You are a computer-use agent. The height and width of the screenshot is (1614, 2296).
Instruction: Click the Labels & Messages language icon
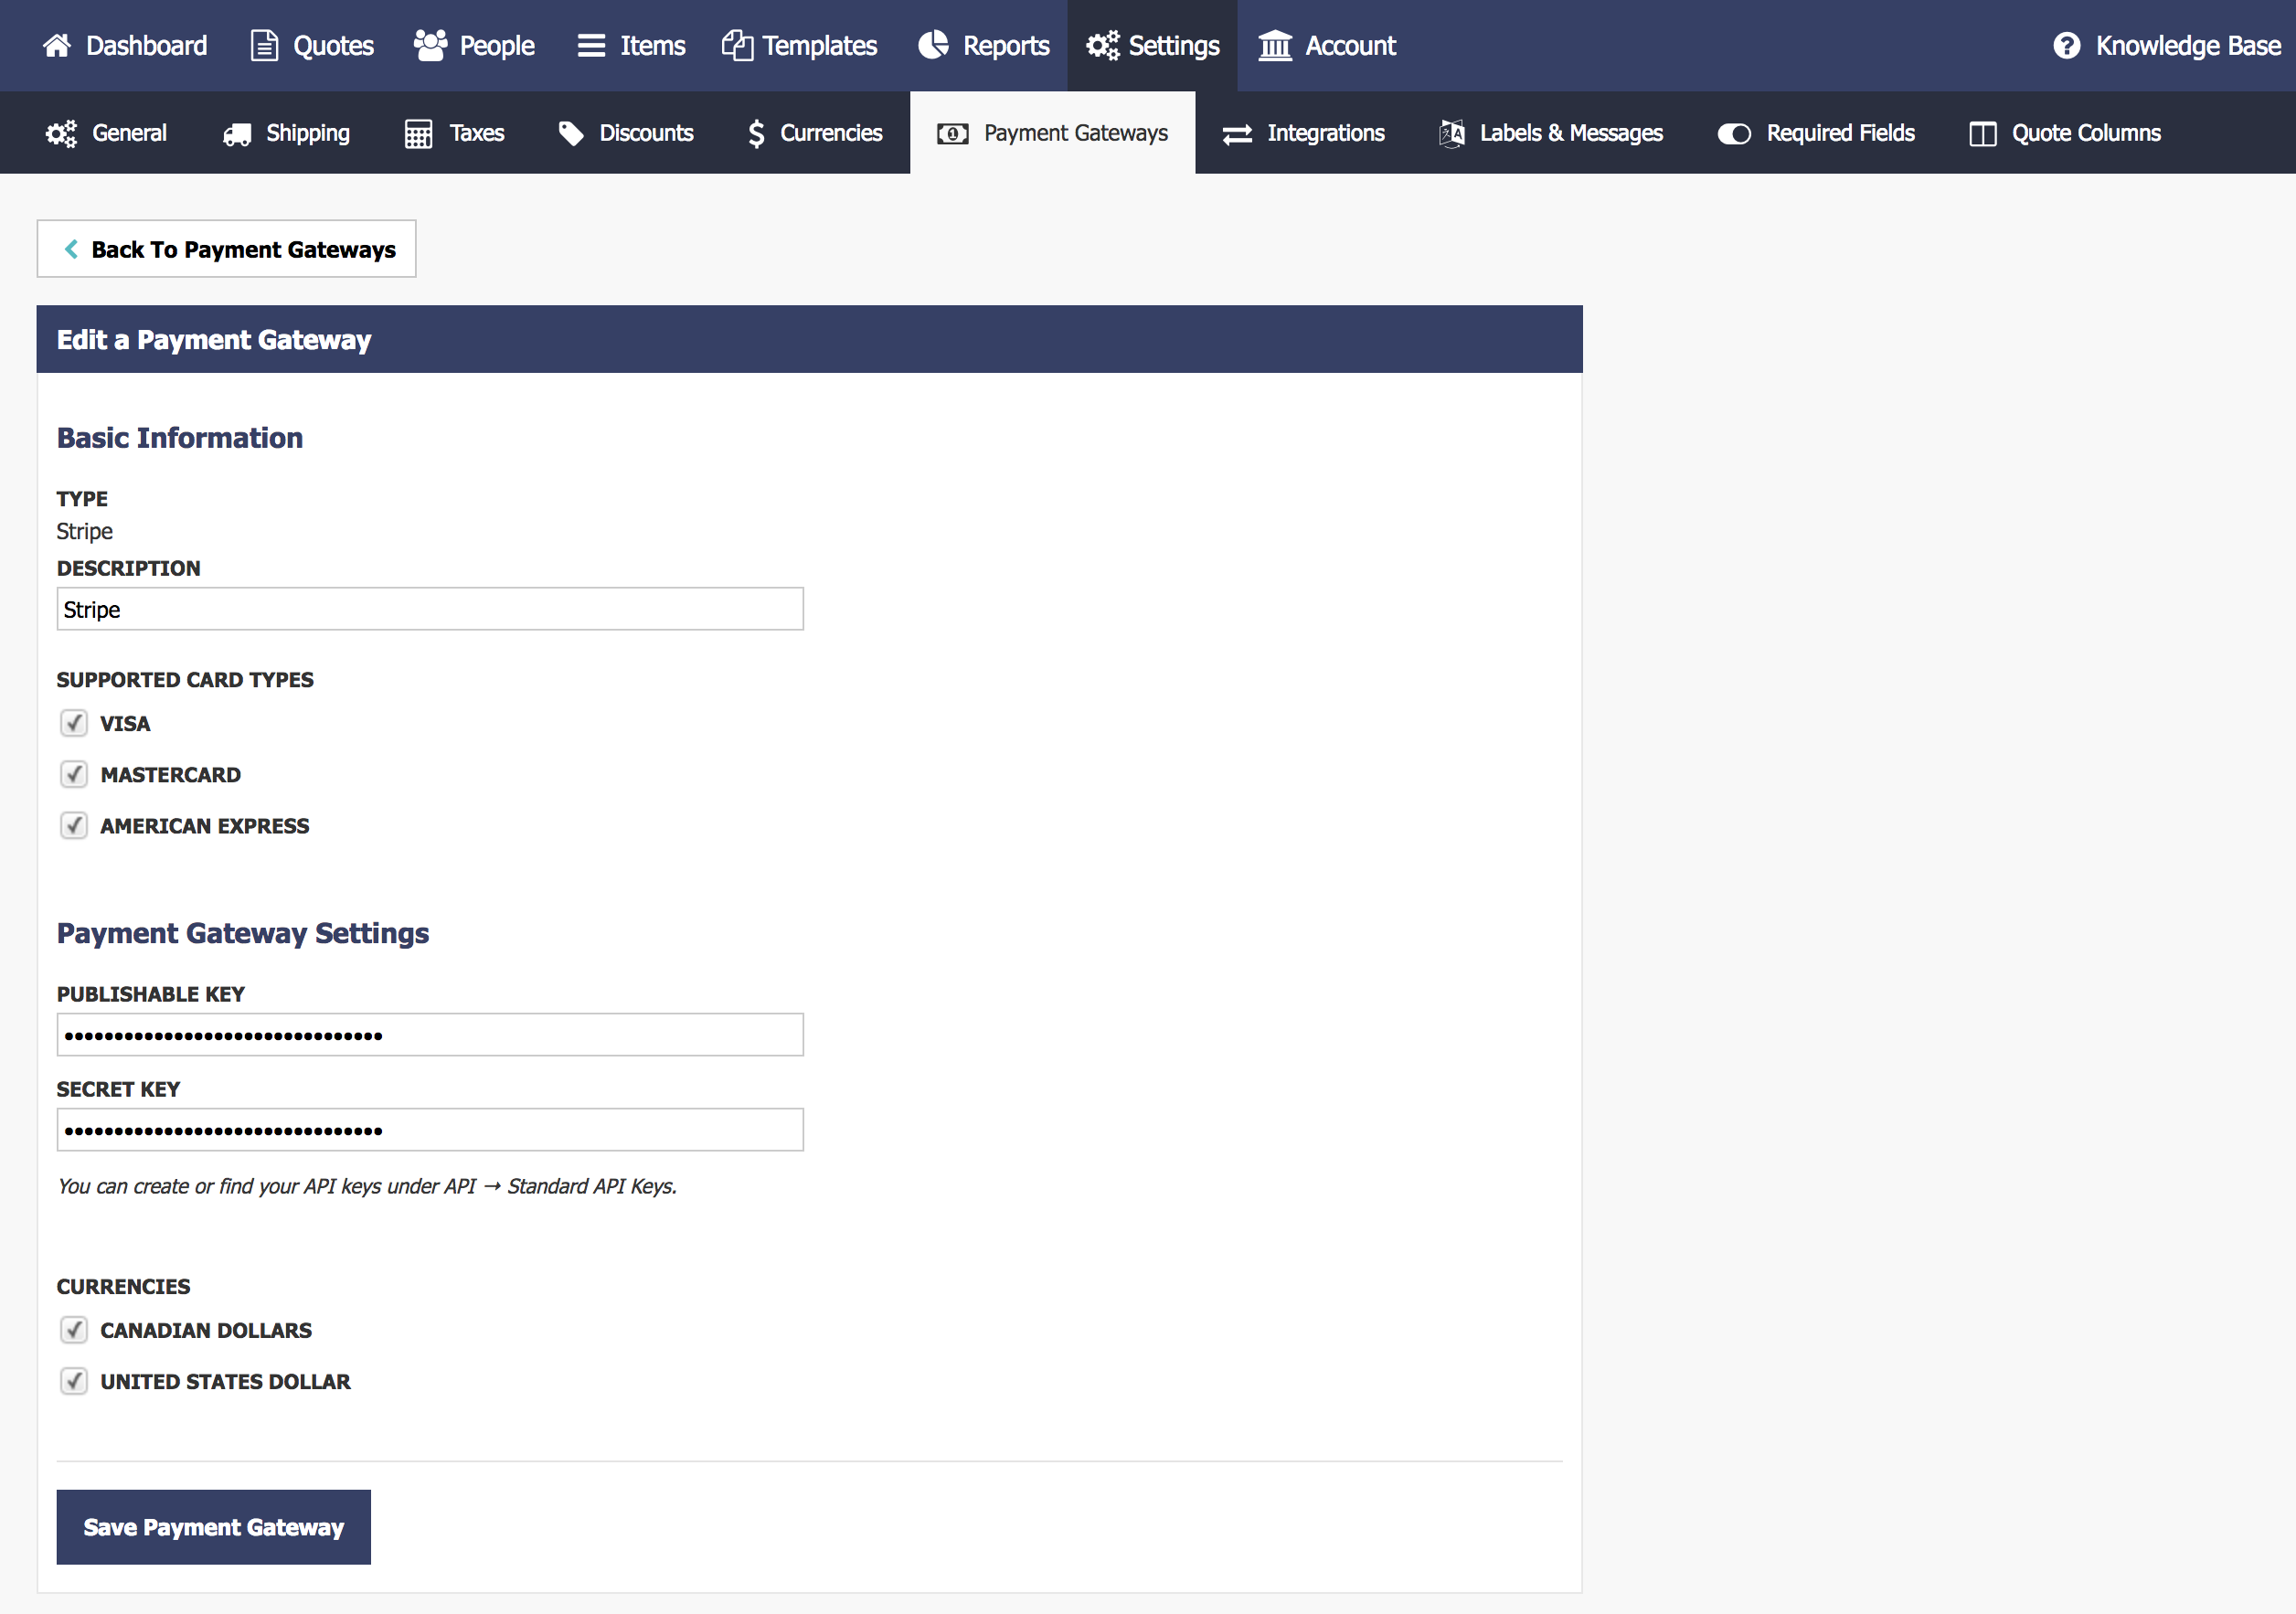pos(1451,134)
